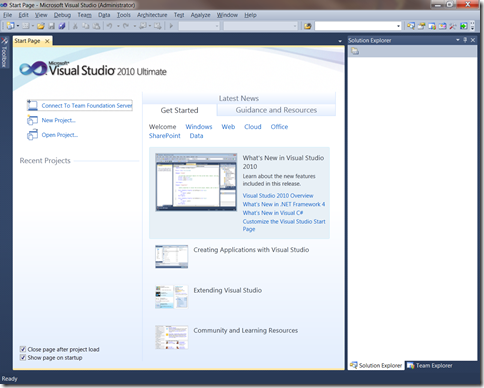Open Visual Studio 2010 Overview link
Viewport: 484px width, 388px height.
278,196
